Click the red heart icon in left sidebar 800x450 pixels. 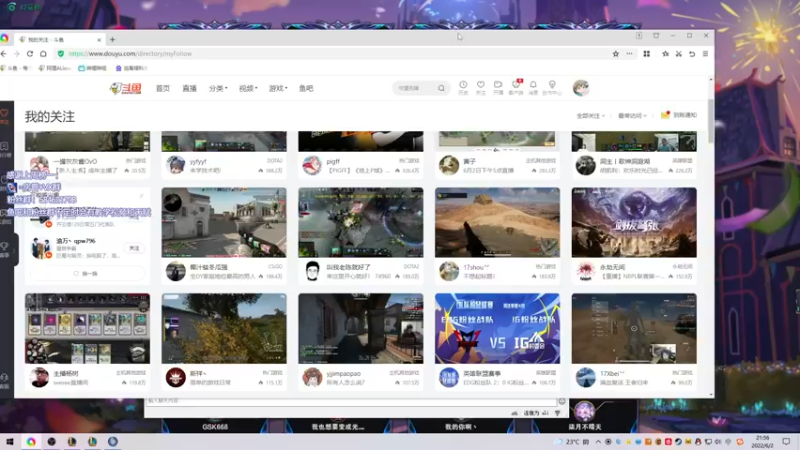point(4,115)
